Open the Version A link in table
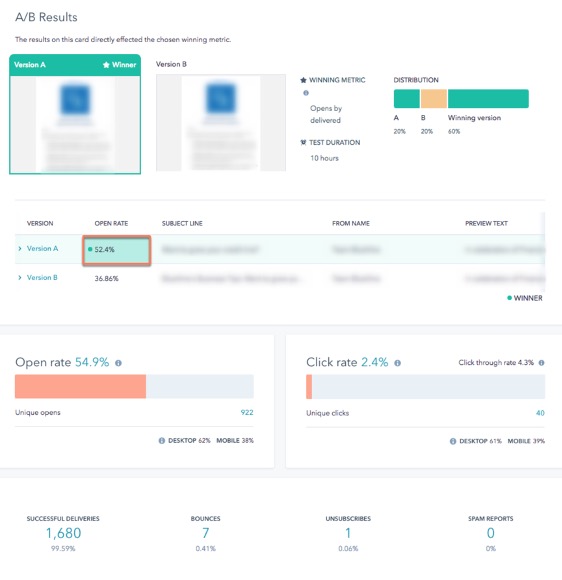Image resolution: width=562 pixels, height=580 pixels. (43, 249)
